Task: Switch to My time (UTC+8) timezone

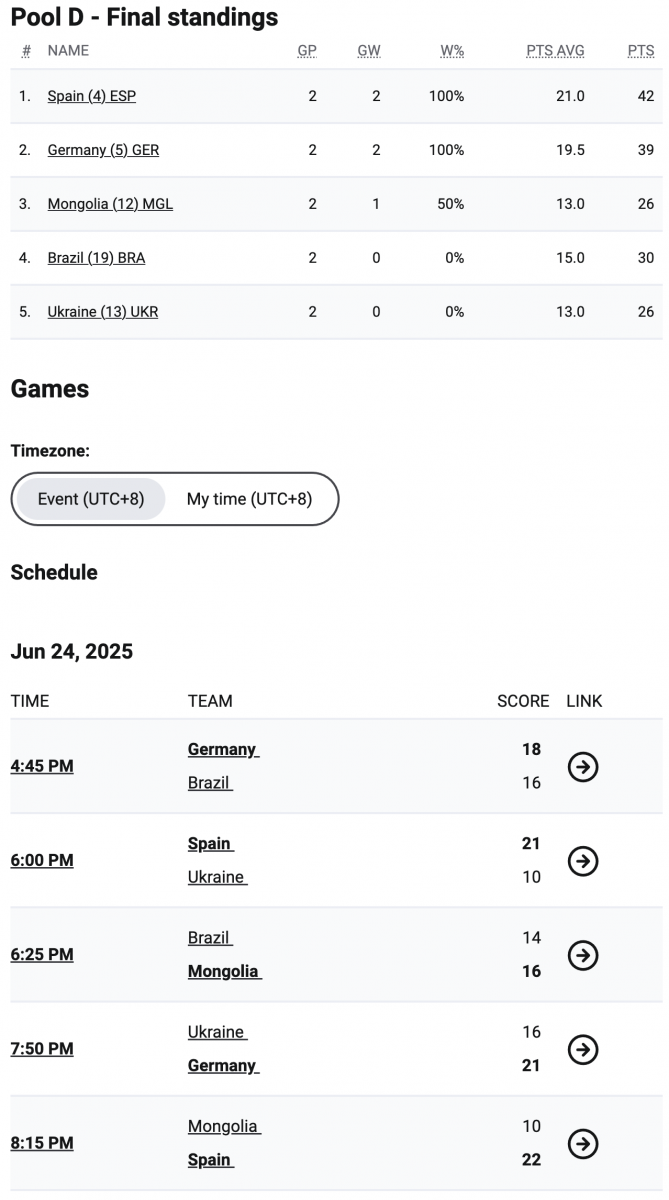Action: pyautogui.click(x=249, y=499)
